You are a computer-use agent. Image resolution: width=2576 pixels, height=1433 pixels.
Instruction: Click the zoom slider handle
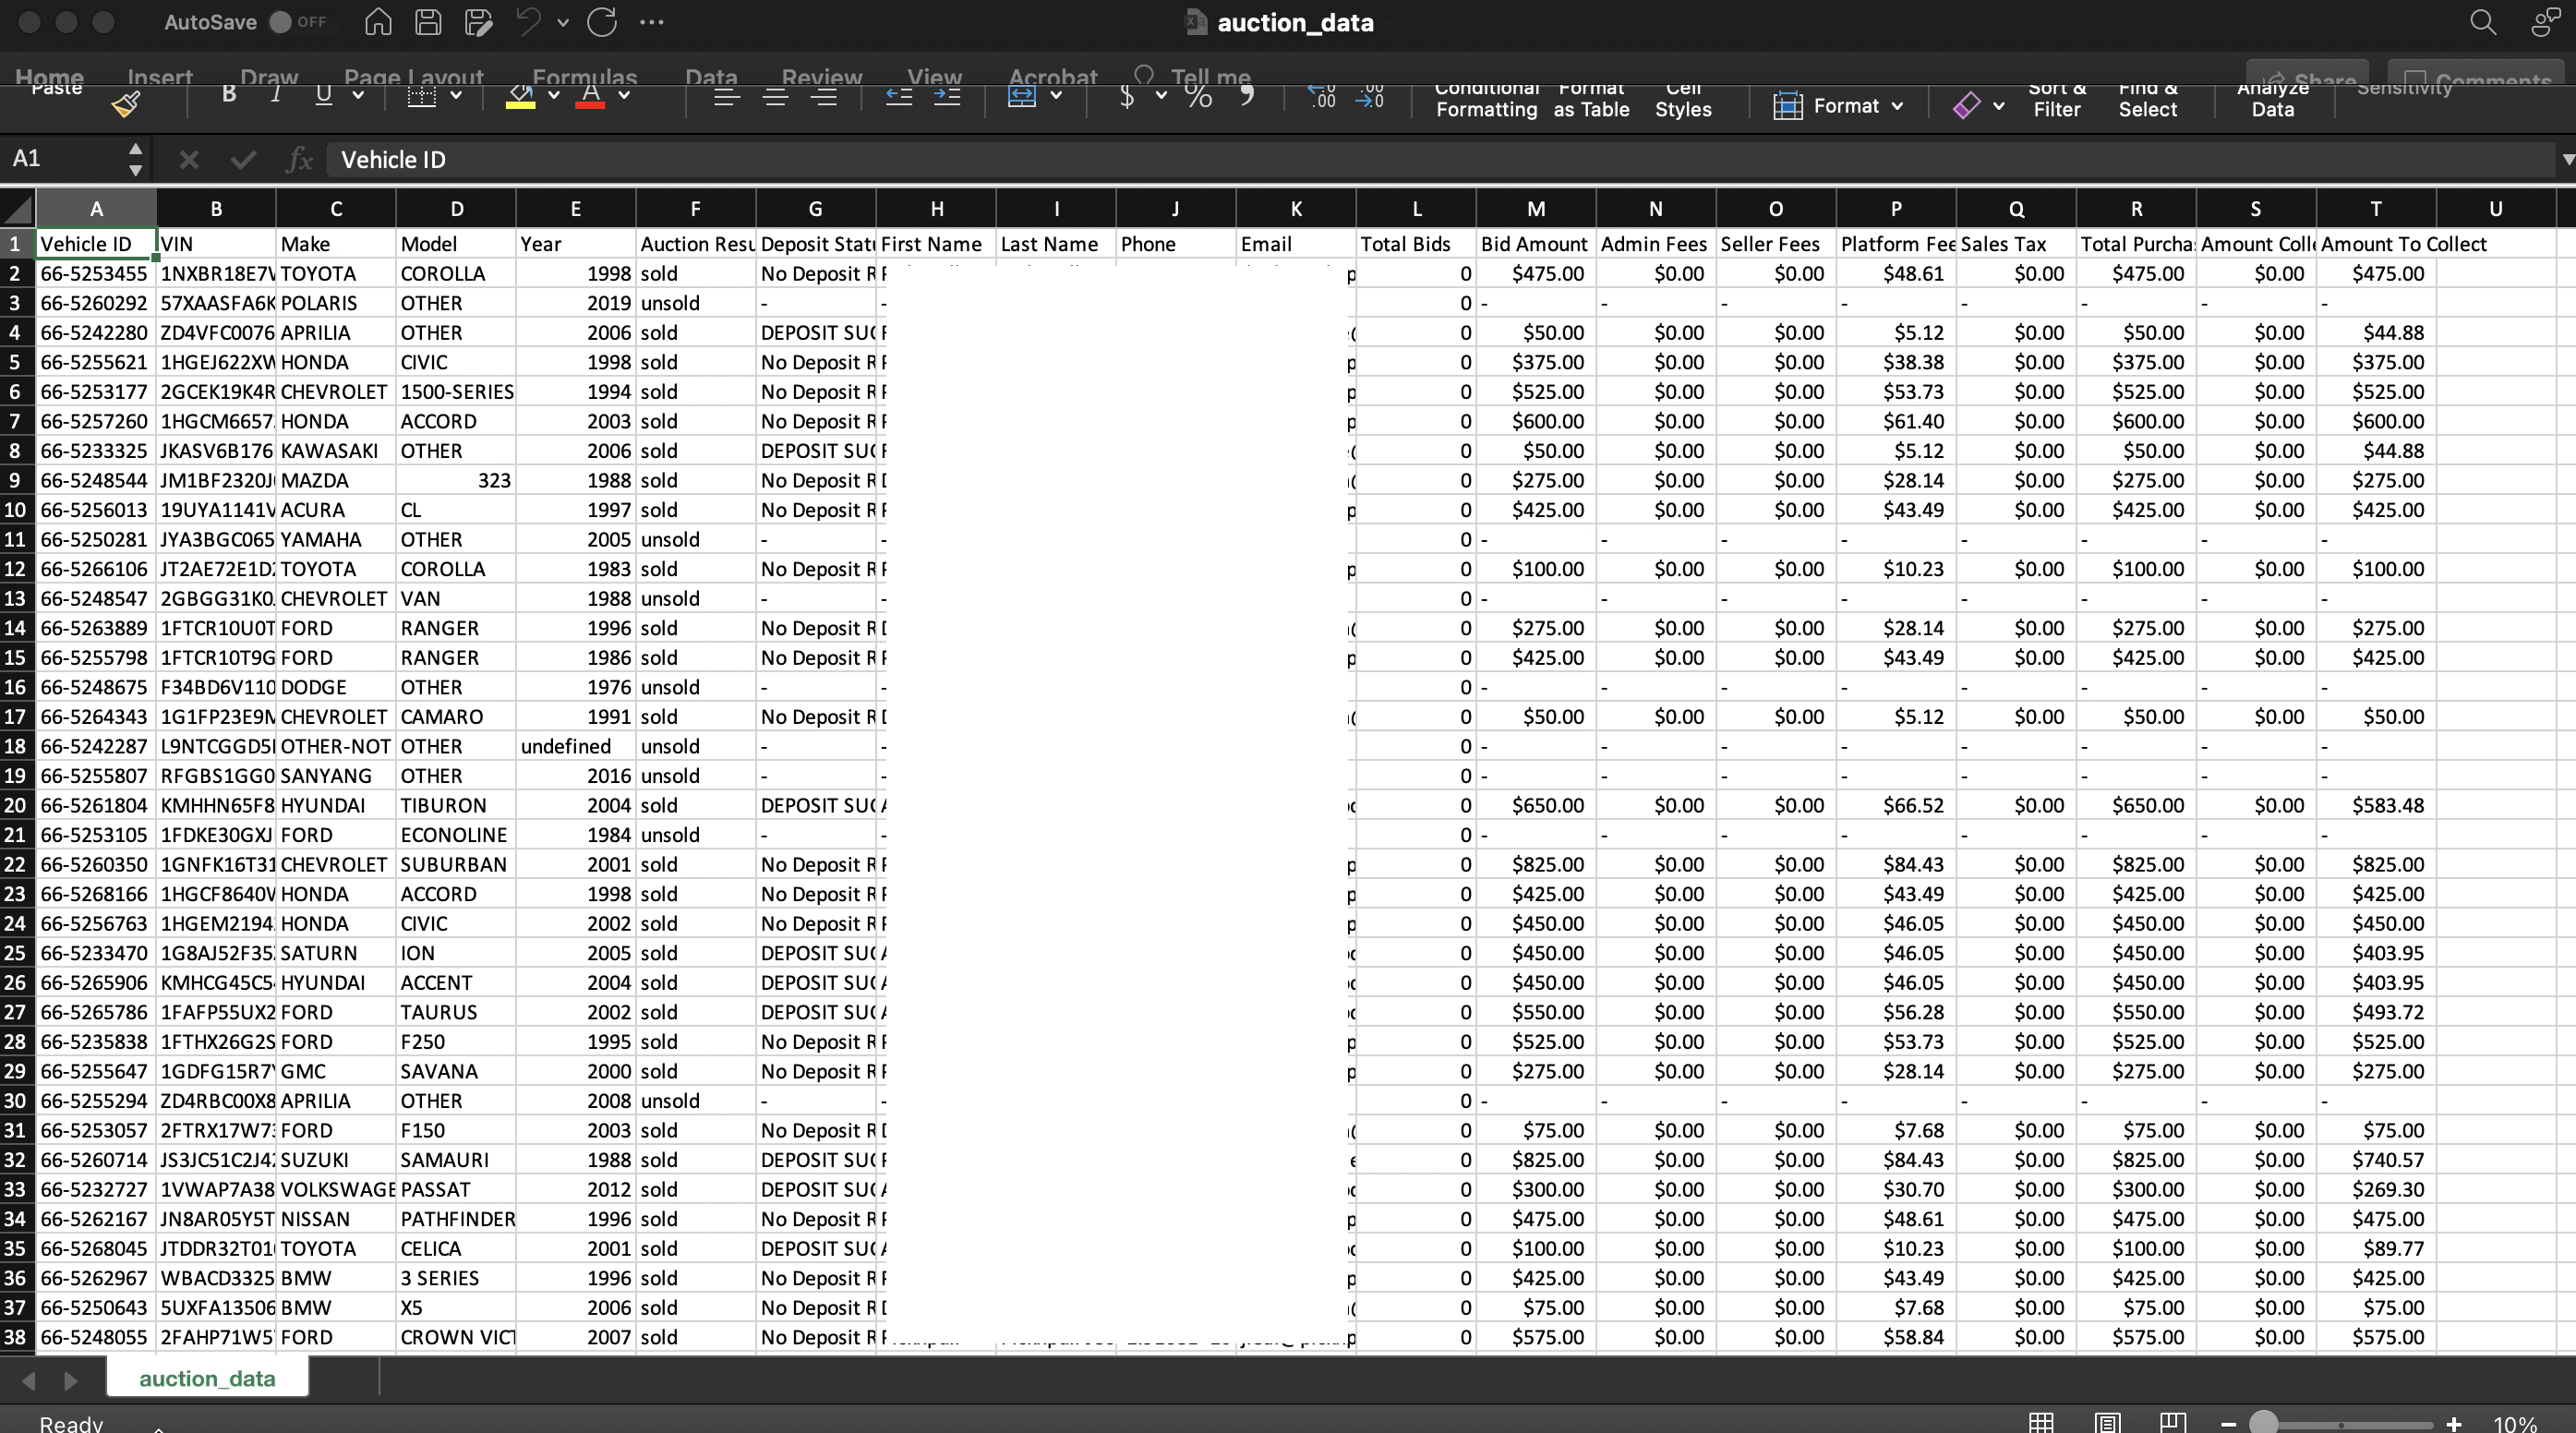[x=2264, y=1424]
